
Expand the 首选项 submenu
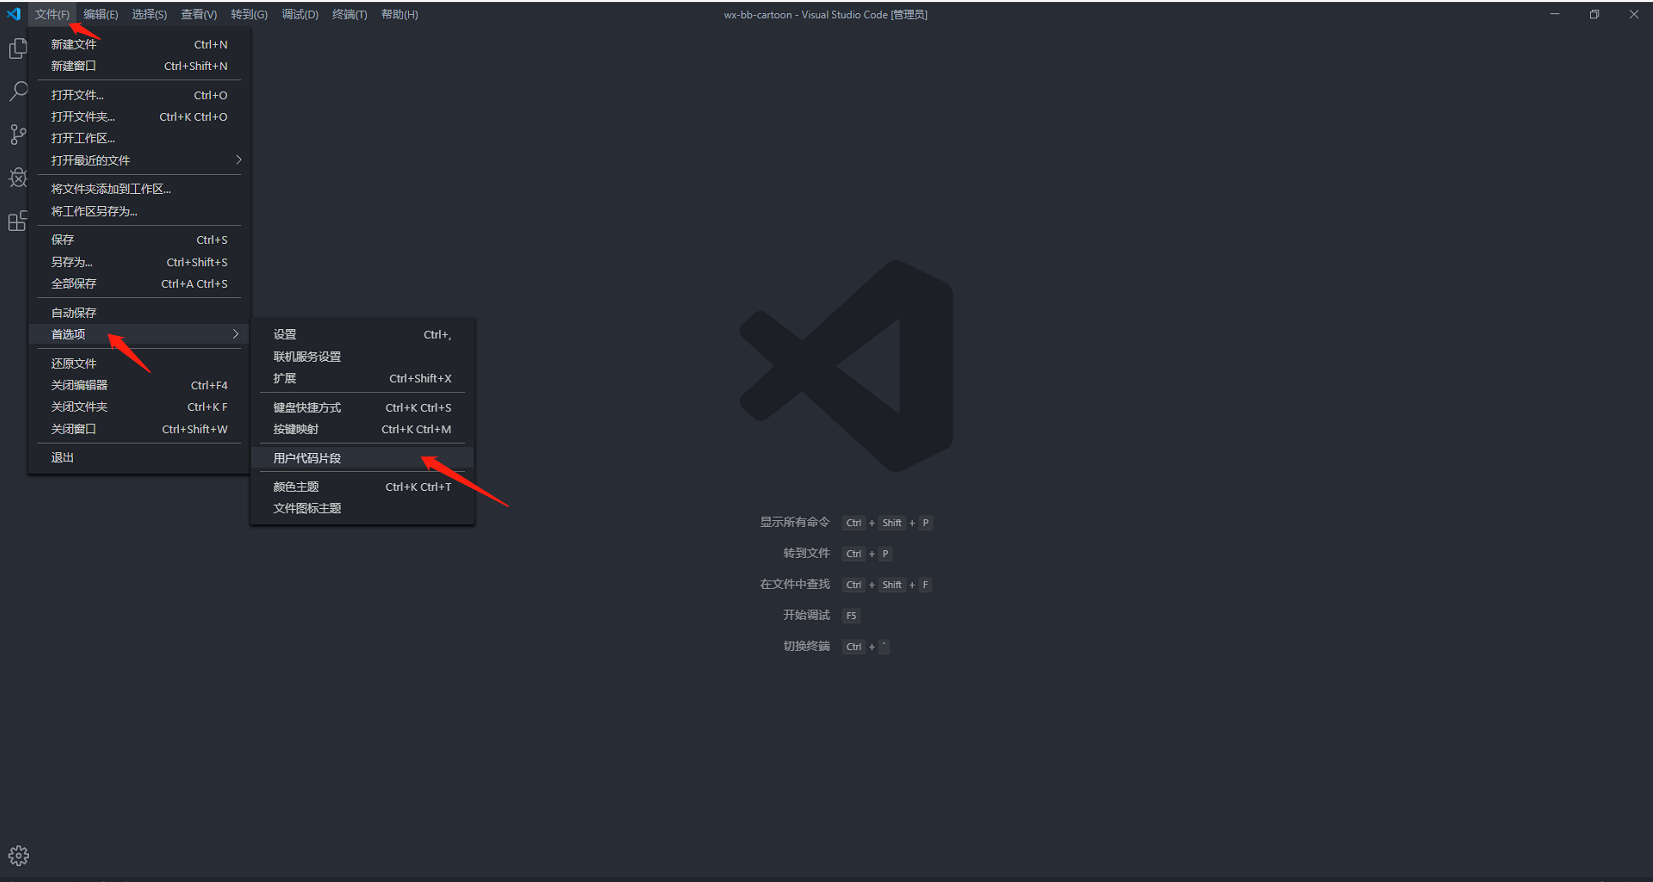click(139, 334)
